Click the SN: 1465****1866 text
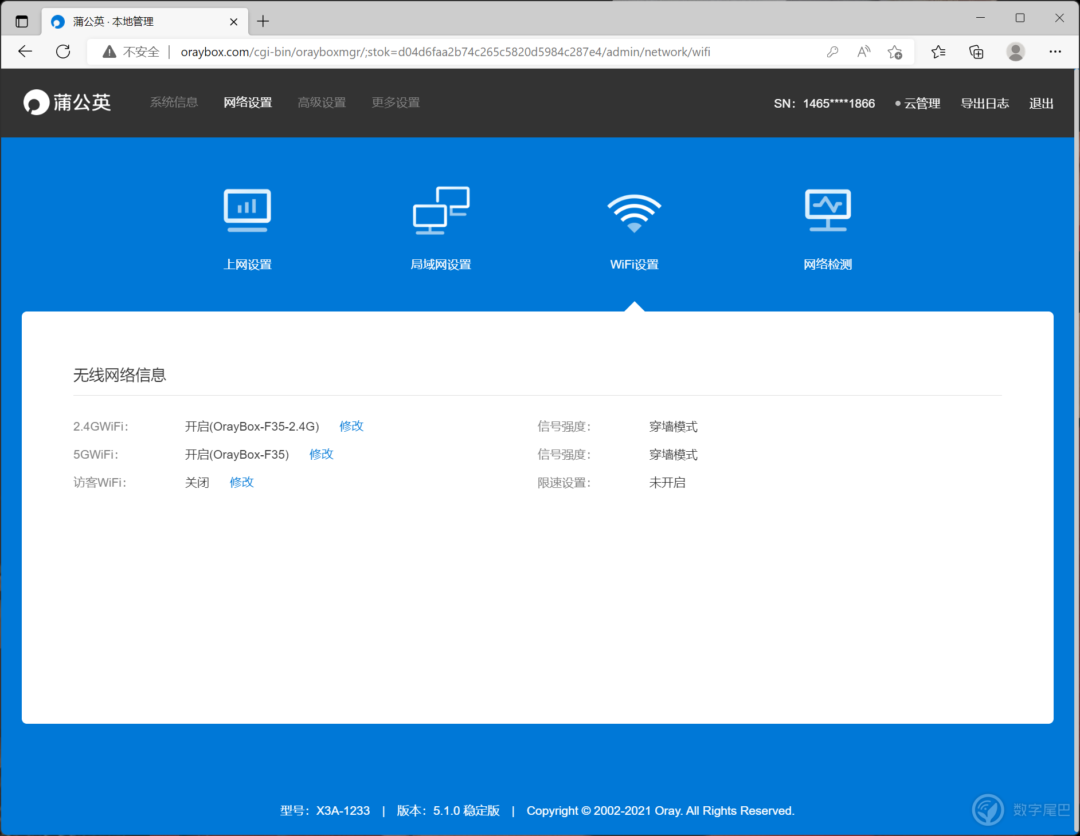The image size is (1080, 836). click(x=824, y=103)
